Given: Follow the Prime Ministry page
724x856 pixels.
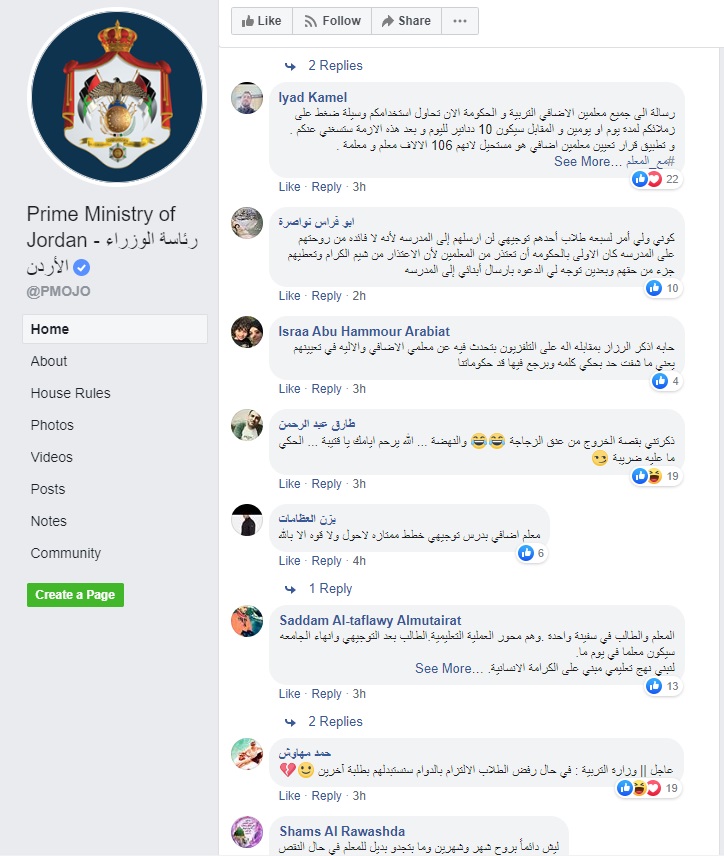Looking at the screenshot, I should (x=332, y=21).
